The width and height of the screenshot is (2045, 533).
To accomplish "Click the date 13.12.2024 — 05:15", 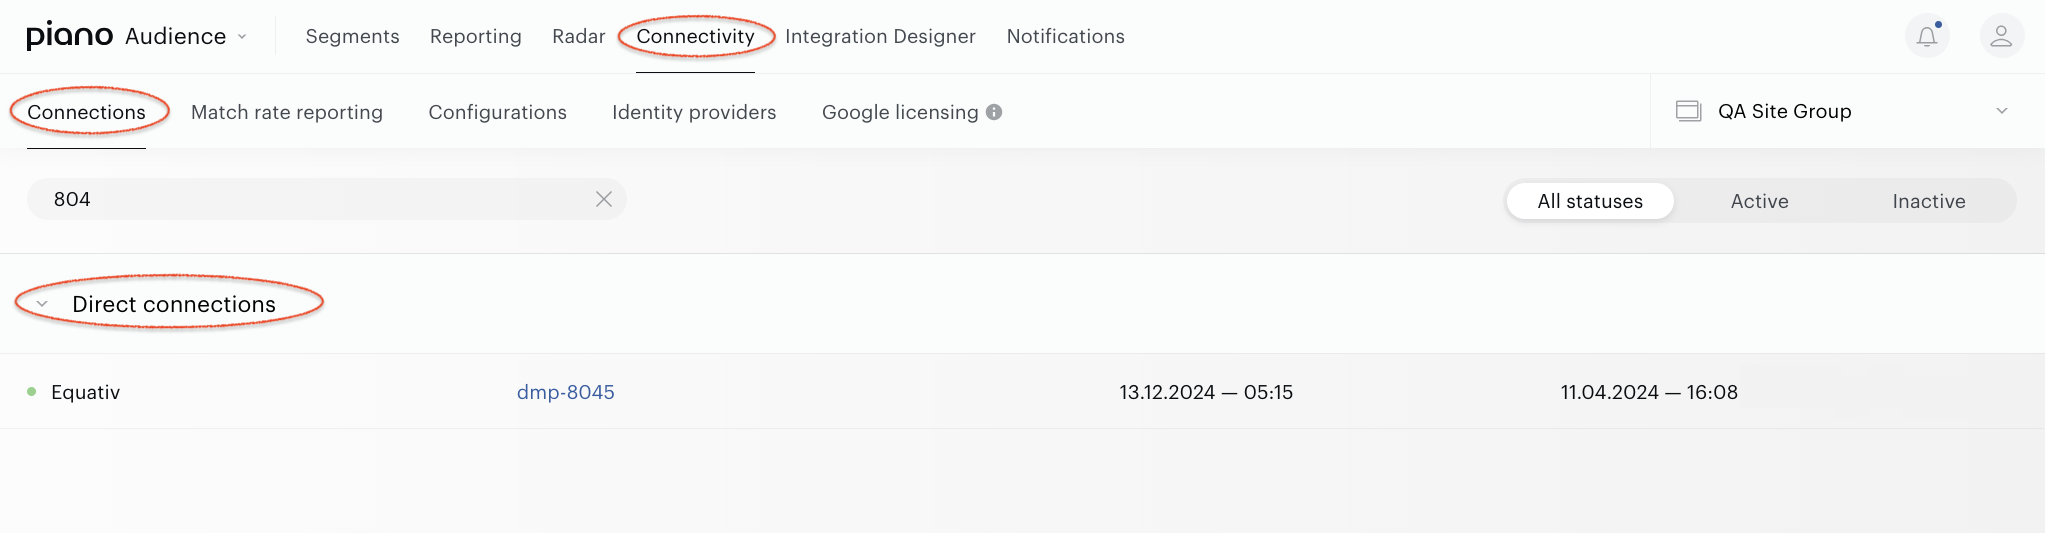I will (1206, 392).
